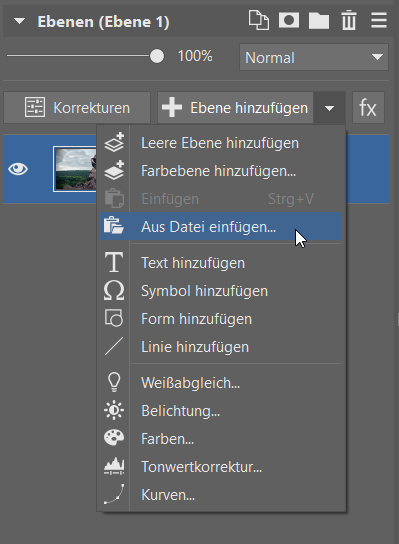Image resolution: width=399 pixels, height=544 pixels.
Task: Collapse the Ebenen panel triangle
Action: [x=19, y=22]
